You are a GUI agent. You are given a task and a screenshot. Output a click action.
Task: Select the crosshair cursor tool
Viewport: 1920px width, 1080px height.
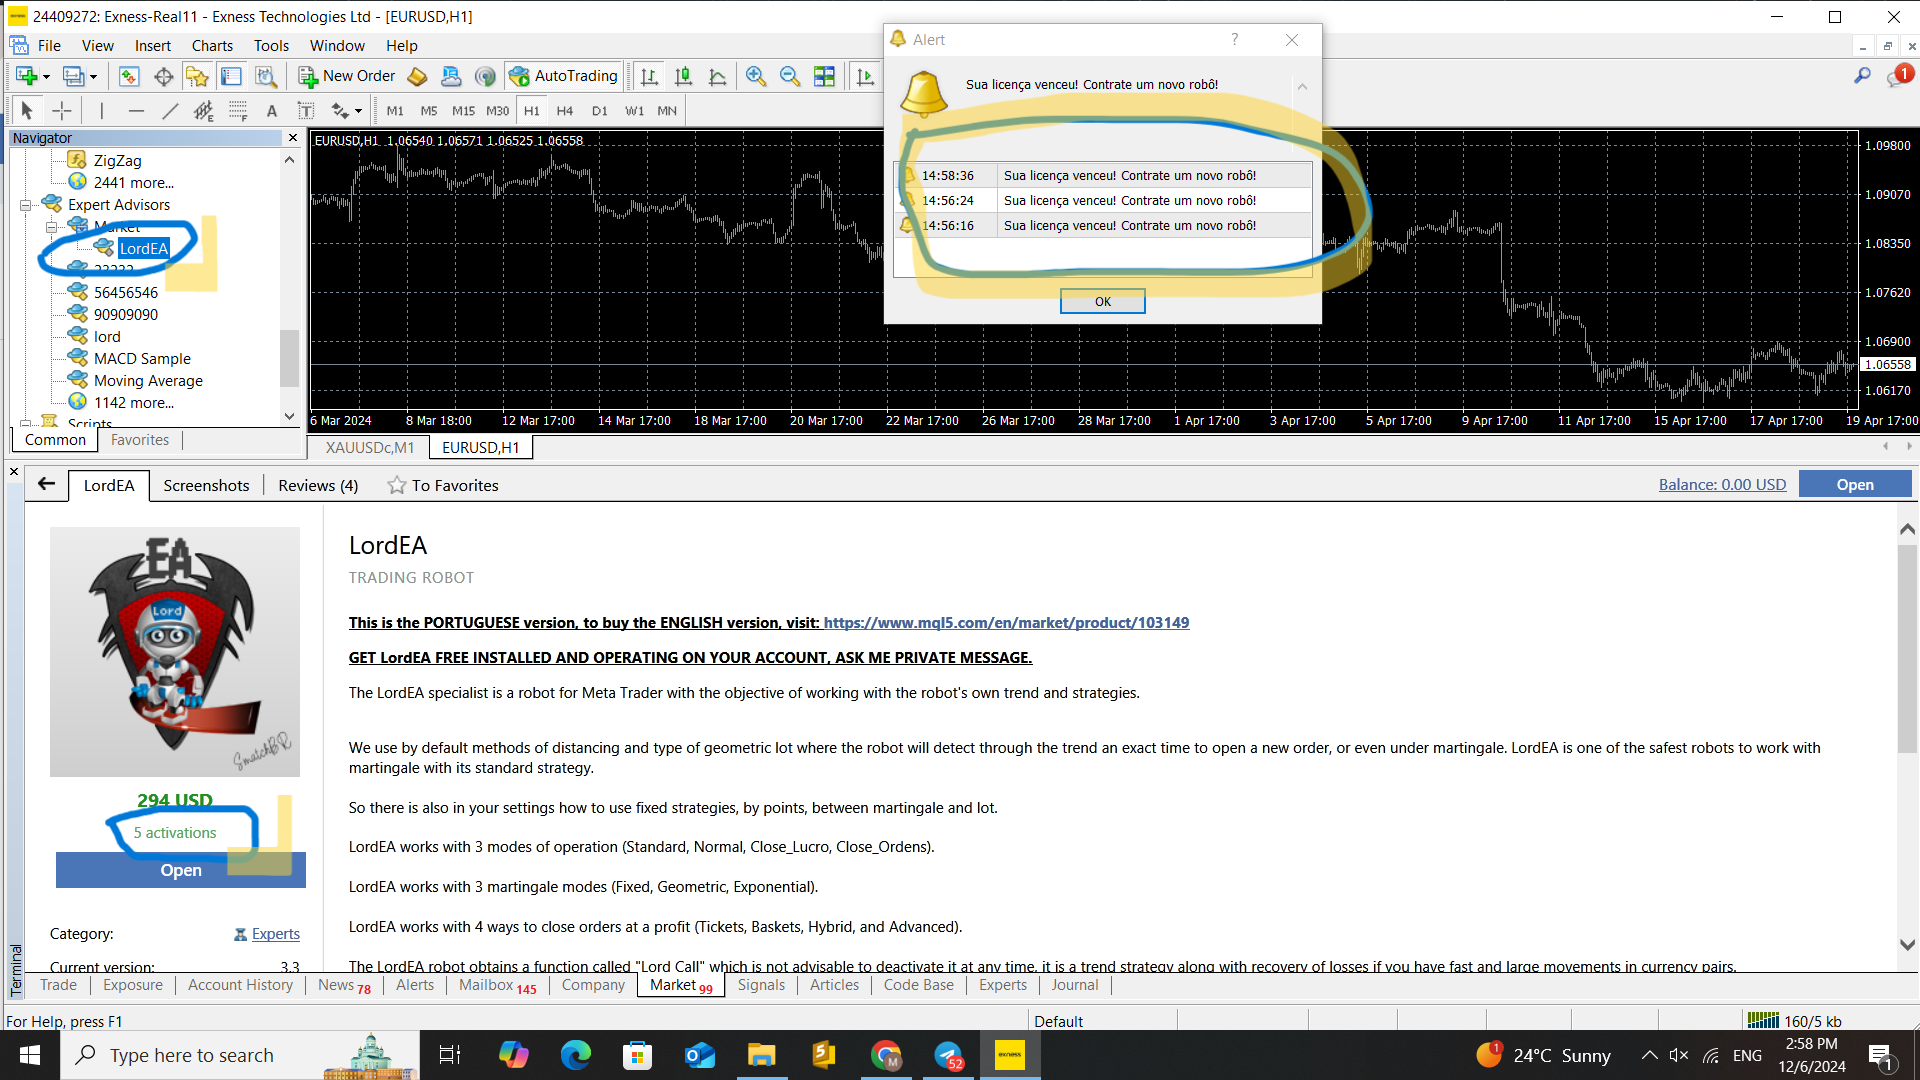click(x=62, y=111)
